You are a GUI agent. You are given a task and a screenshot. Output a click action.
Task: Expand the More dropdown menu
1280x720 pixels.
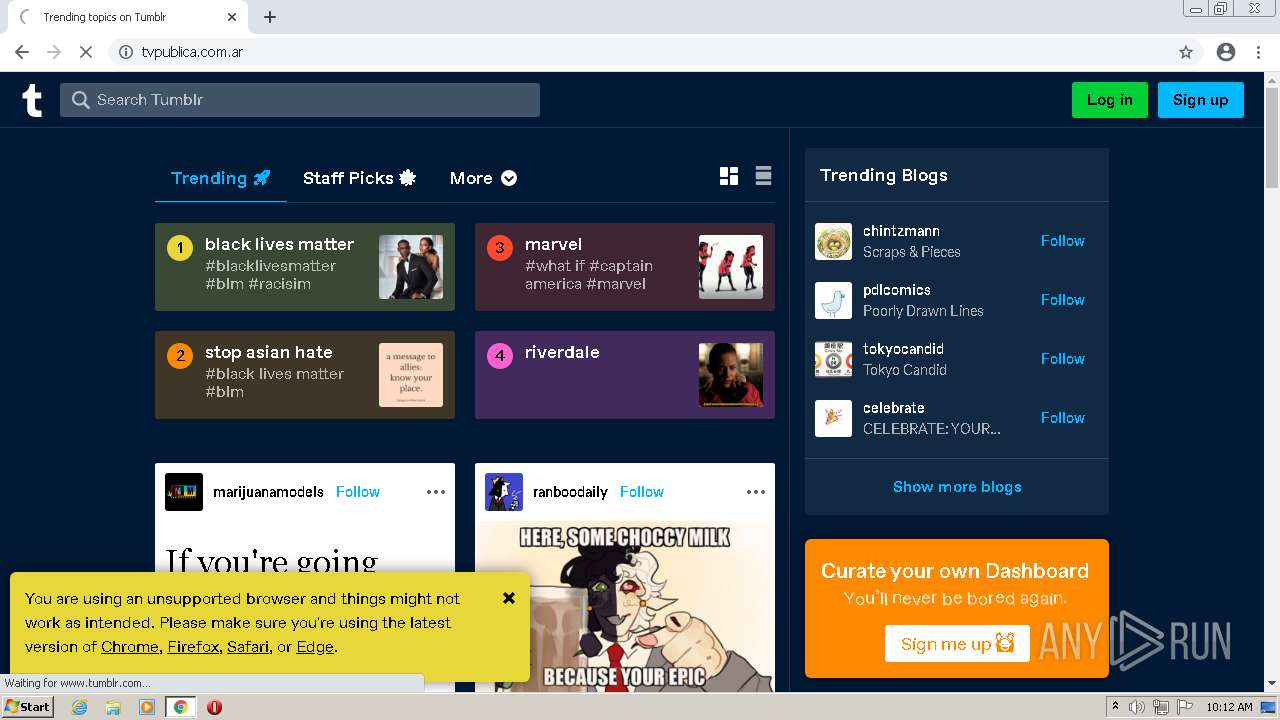click(483, 178)
